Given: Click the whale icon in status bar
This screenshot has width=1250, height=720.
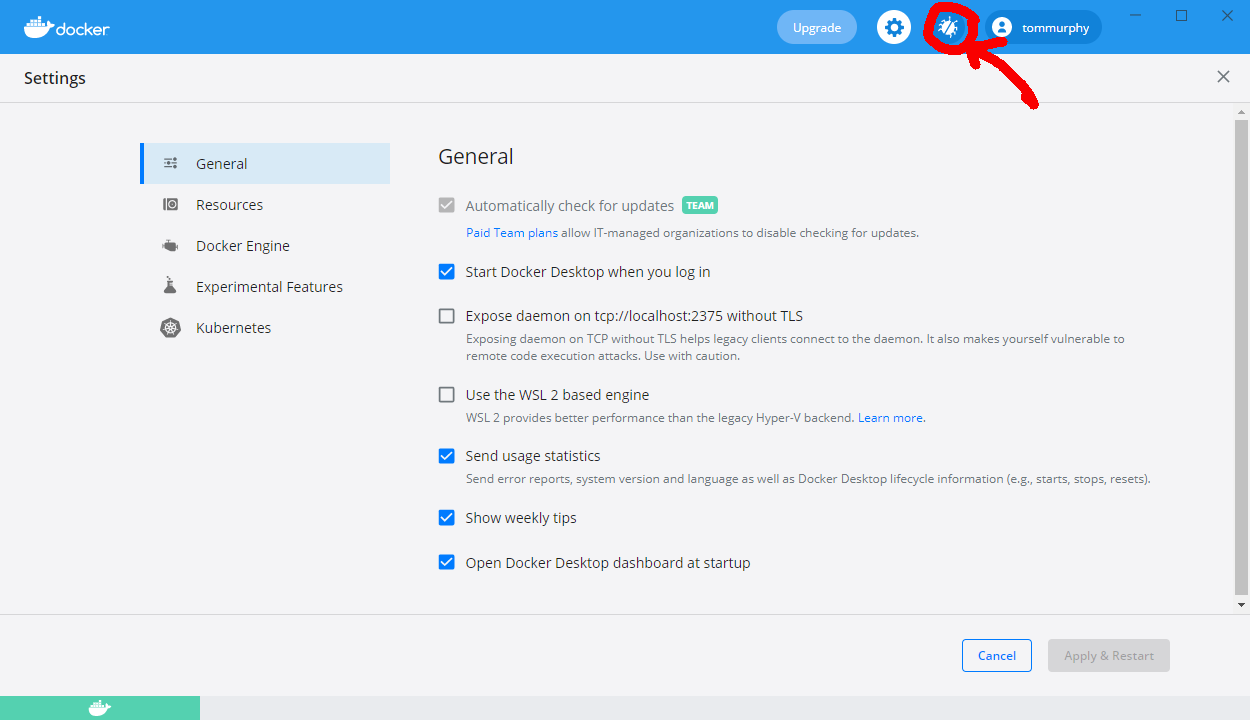Looking at the screenshot, I should click(99, 708).
